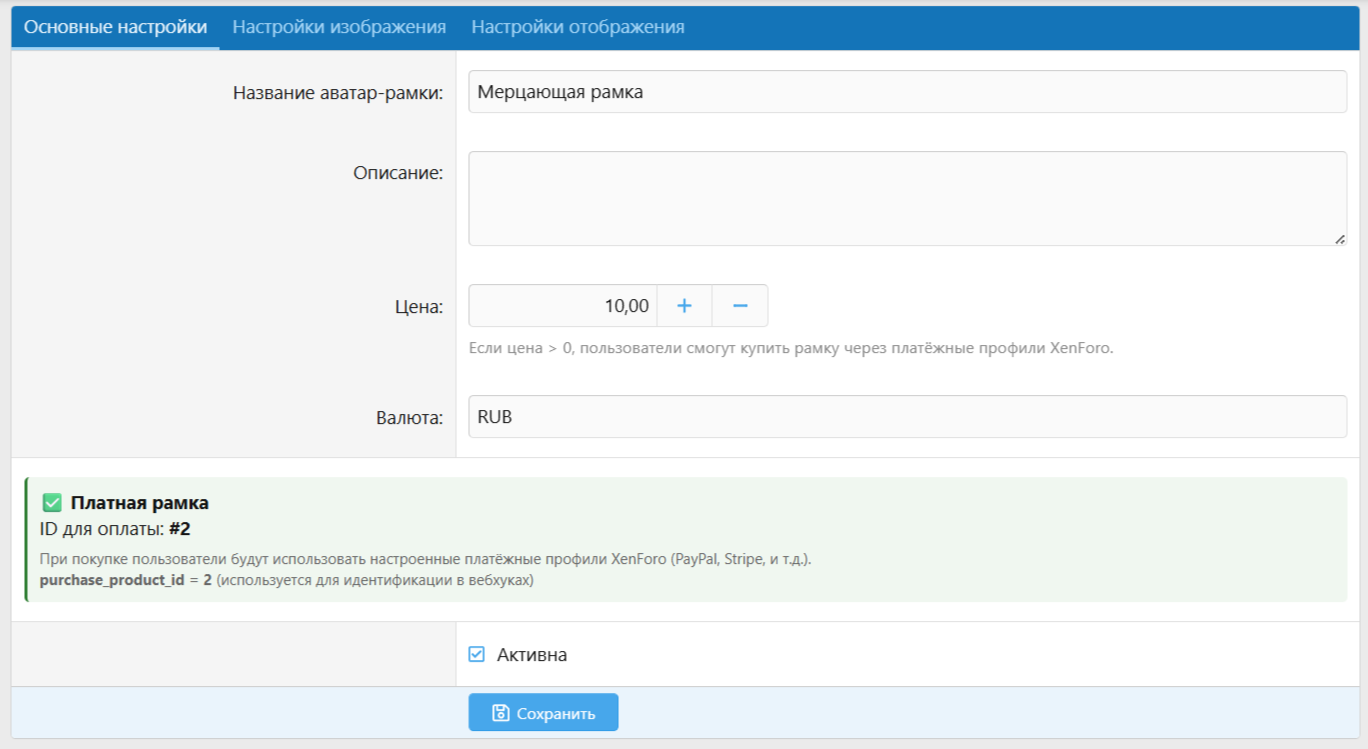Click the hint text below the price field
This screenshot has height=749, width=1368.
pyautogui.click(x=790, y=349)
